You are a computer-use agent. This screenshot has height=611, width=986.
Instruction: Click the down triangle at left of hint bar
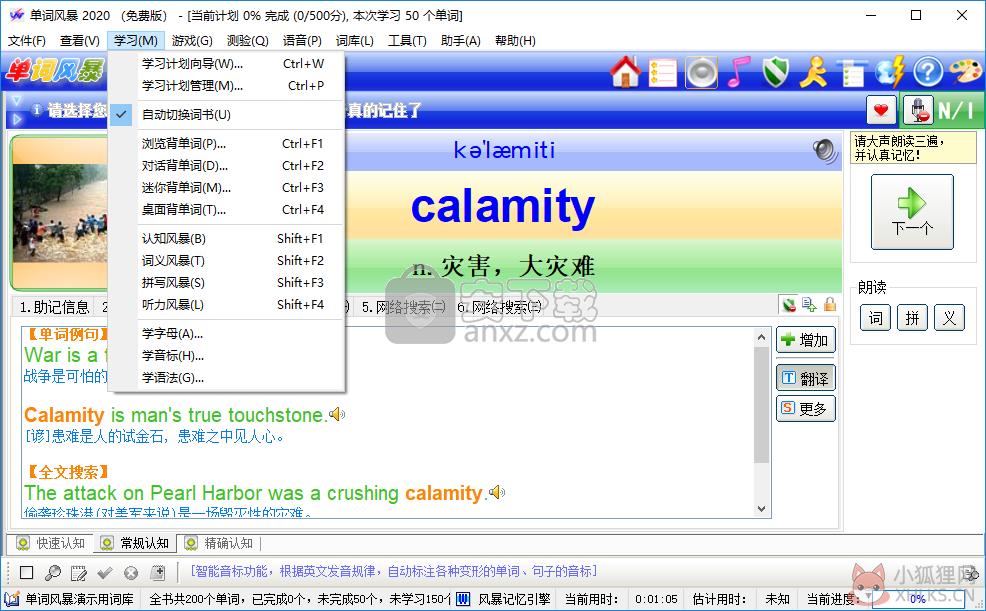tap(17, 101)
